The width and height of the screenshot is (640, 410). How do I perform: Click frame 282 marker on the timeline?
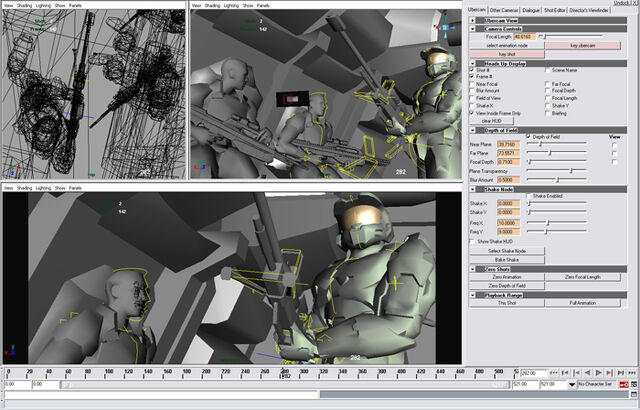284,373
